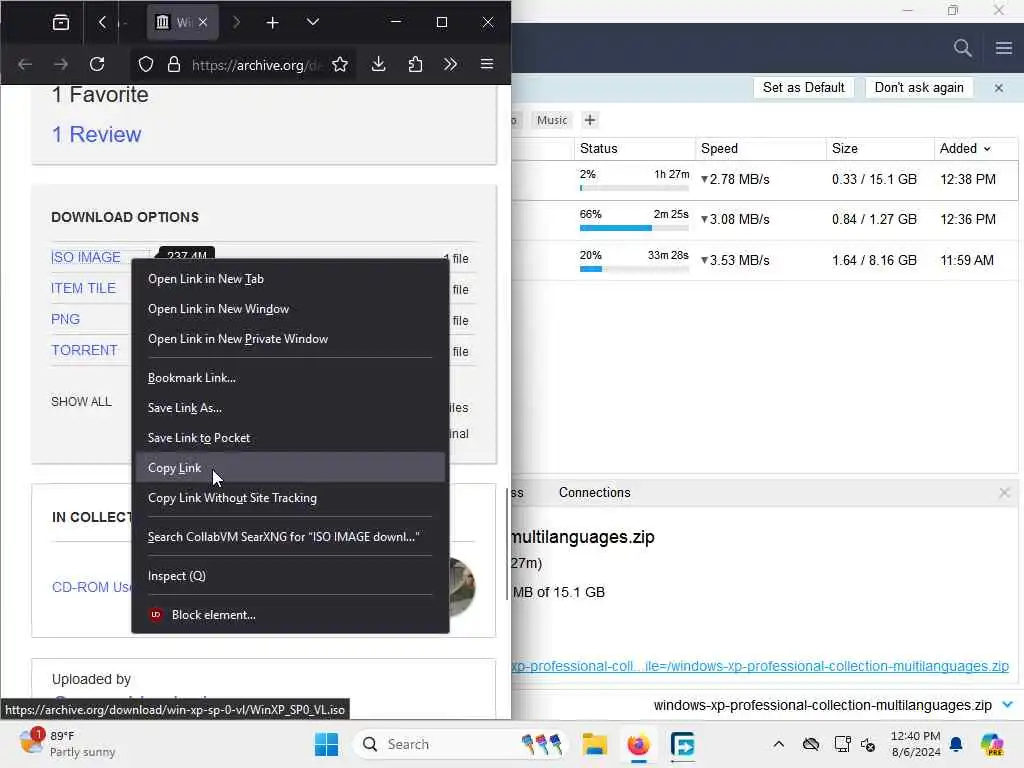Open Firefox application hamburger menu
This screenshot has width=1024, height=768.
pyautogui.click(x=487, y=64)
